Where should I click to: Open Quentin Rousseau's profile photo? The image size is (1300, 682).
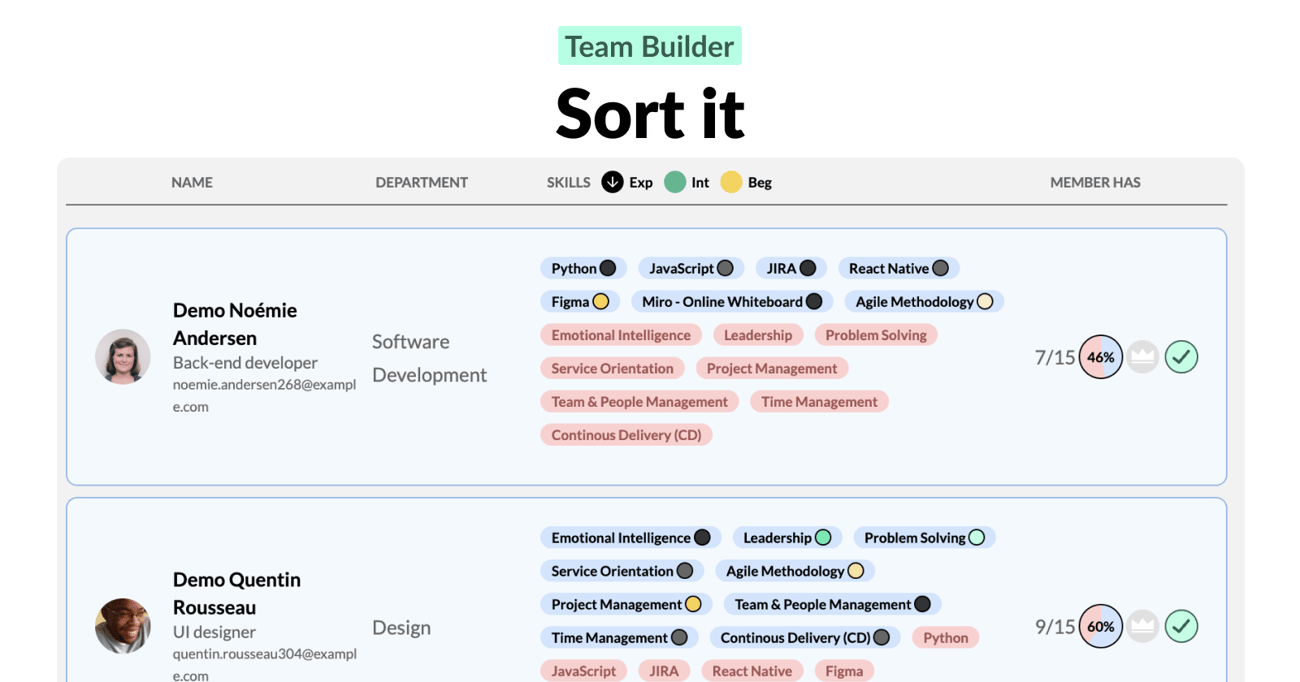pos(123,626)
